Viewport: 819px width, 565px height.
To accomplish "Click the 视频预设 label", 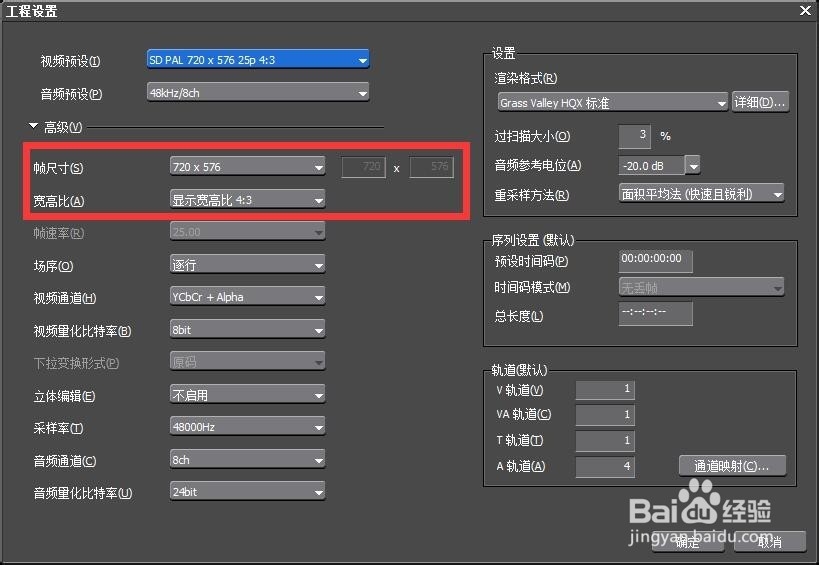I will click(71, 61).
